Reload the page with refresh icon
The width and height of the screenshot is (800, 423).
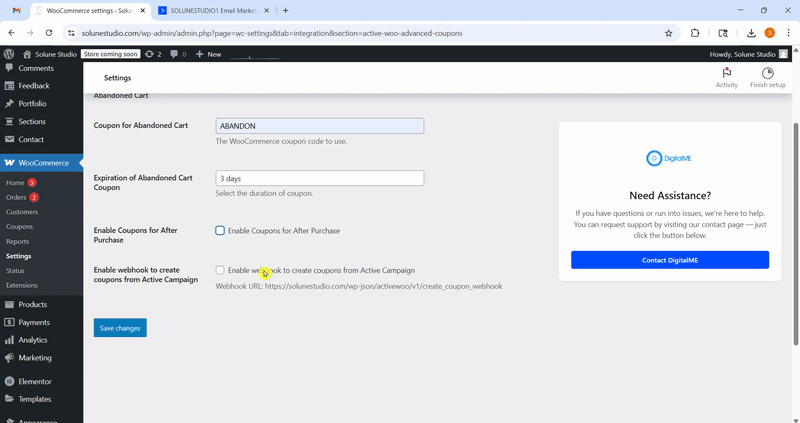tap(49, 33)
